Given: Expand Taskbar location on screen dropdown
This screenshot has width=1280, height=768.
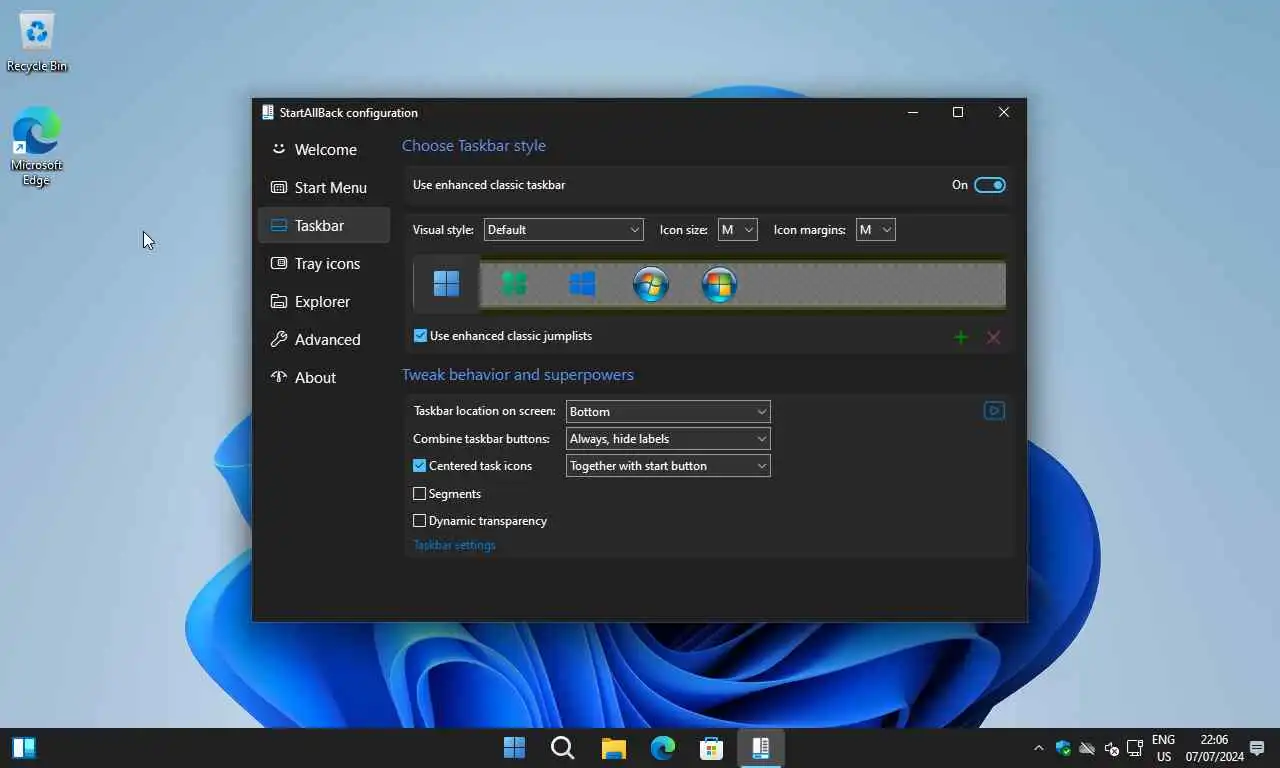Looking at the screenshot, I should pos(668,411).
